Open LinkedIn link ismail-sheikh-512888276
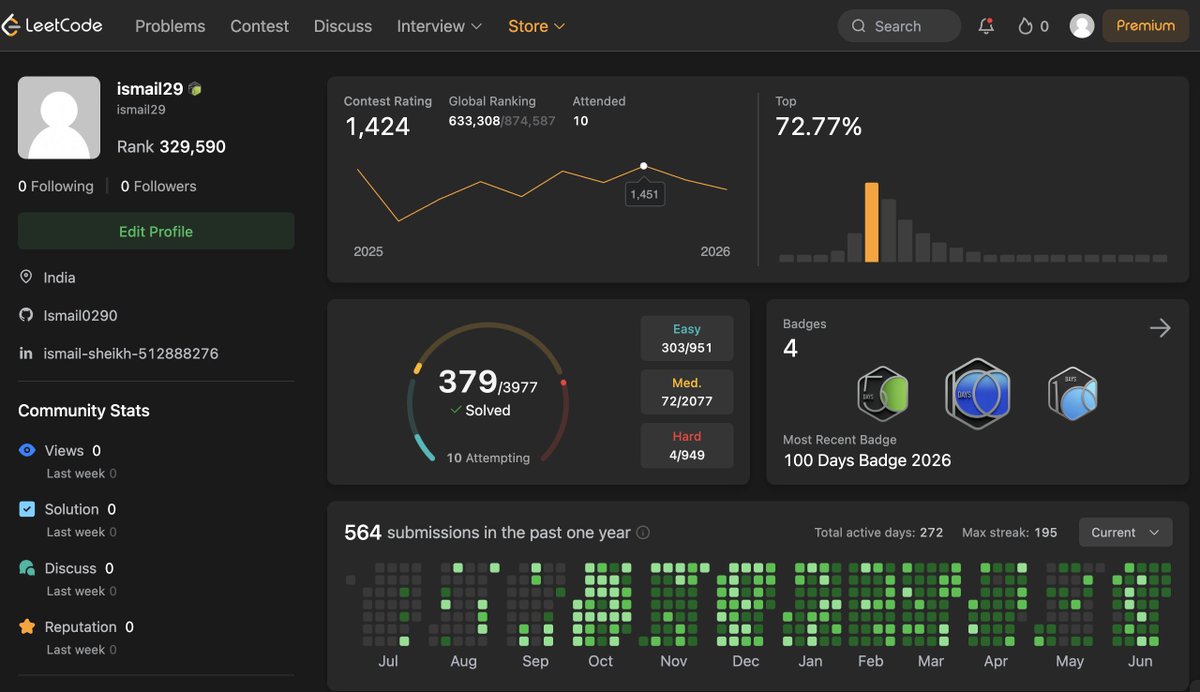This screenshot has width=1200, height=692. pos(131,353)
